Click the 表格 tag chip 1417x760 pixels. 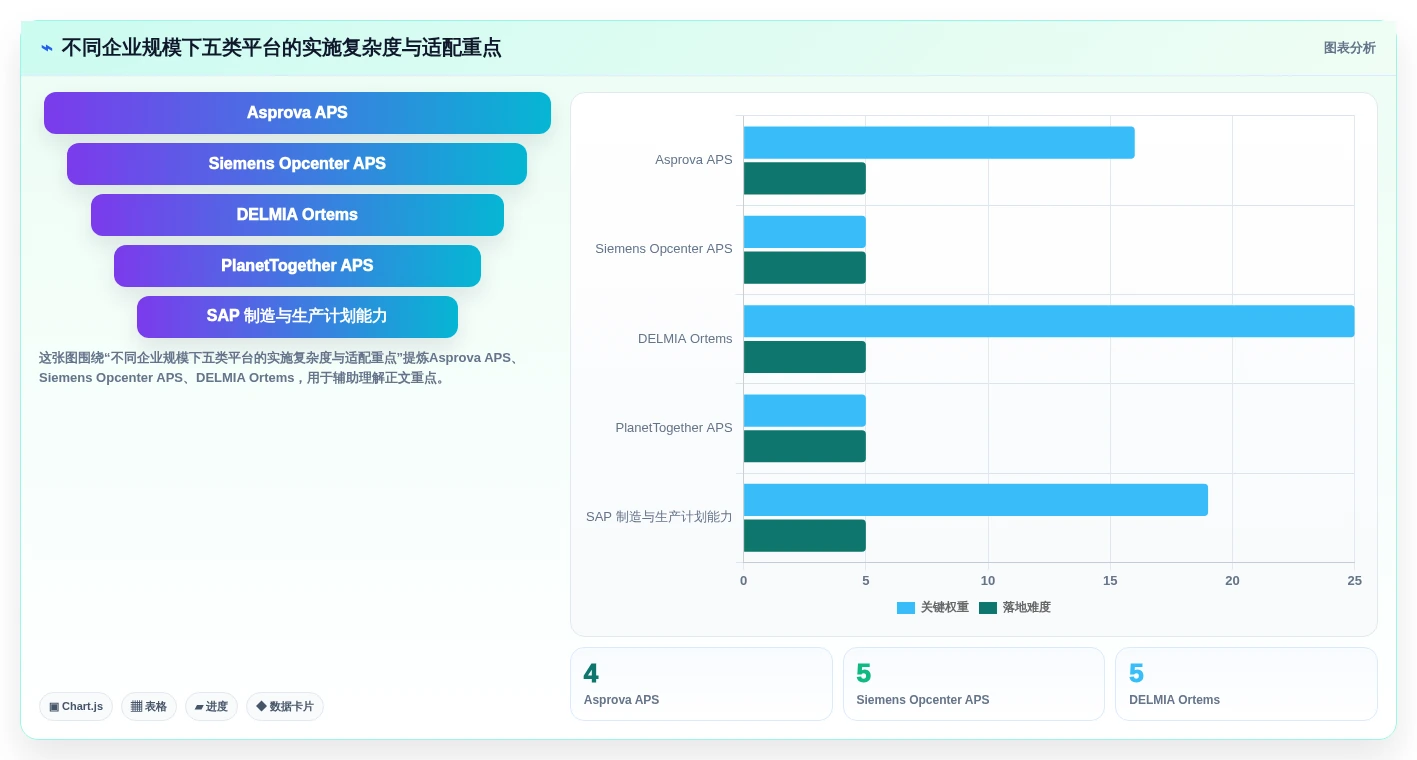click(x=149, y=707)
